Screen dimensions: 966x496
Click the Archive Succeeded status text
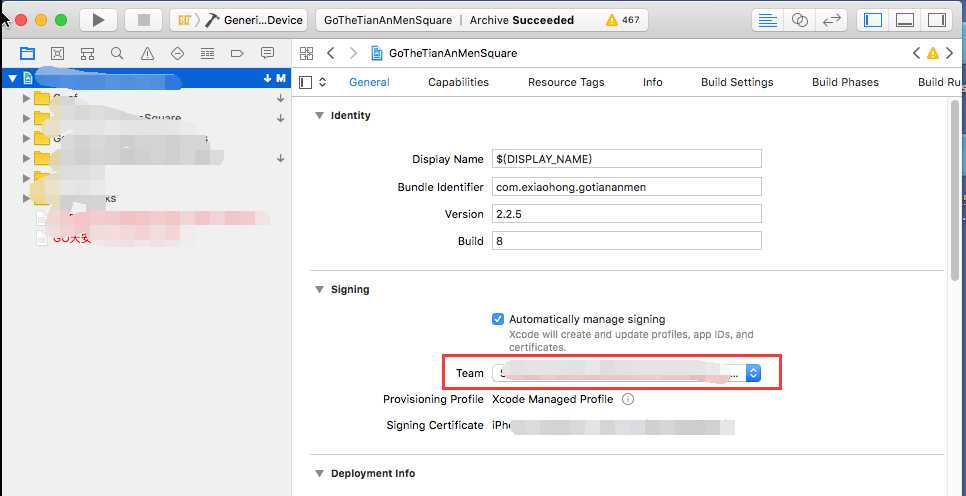[x=522, y=20]
